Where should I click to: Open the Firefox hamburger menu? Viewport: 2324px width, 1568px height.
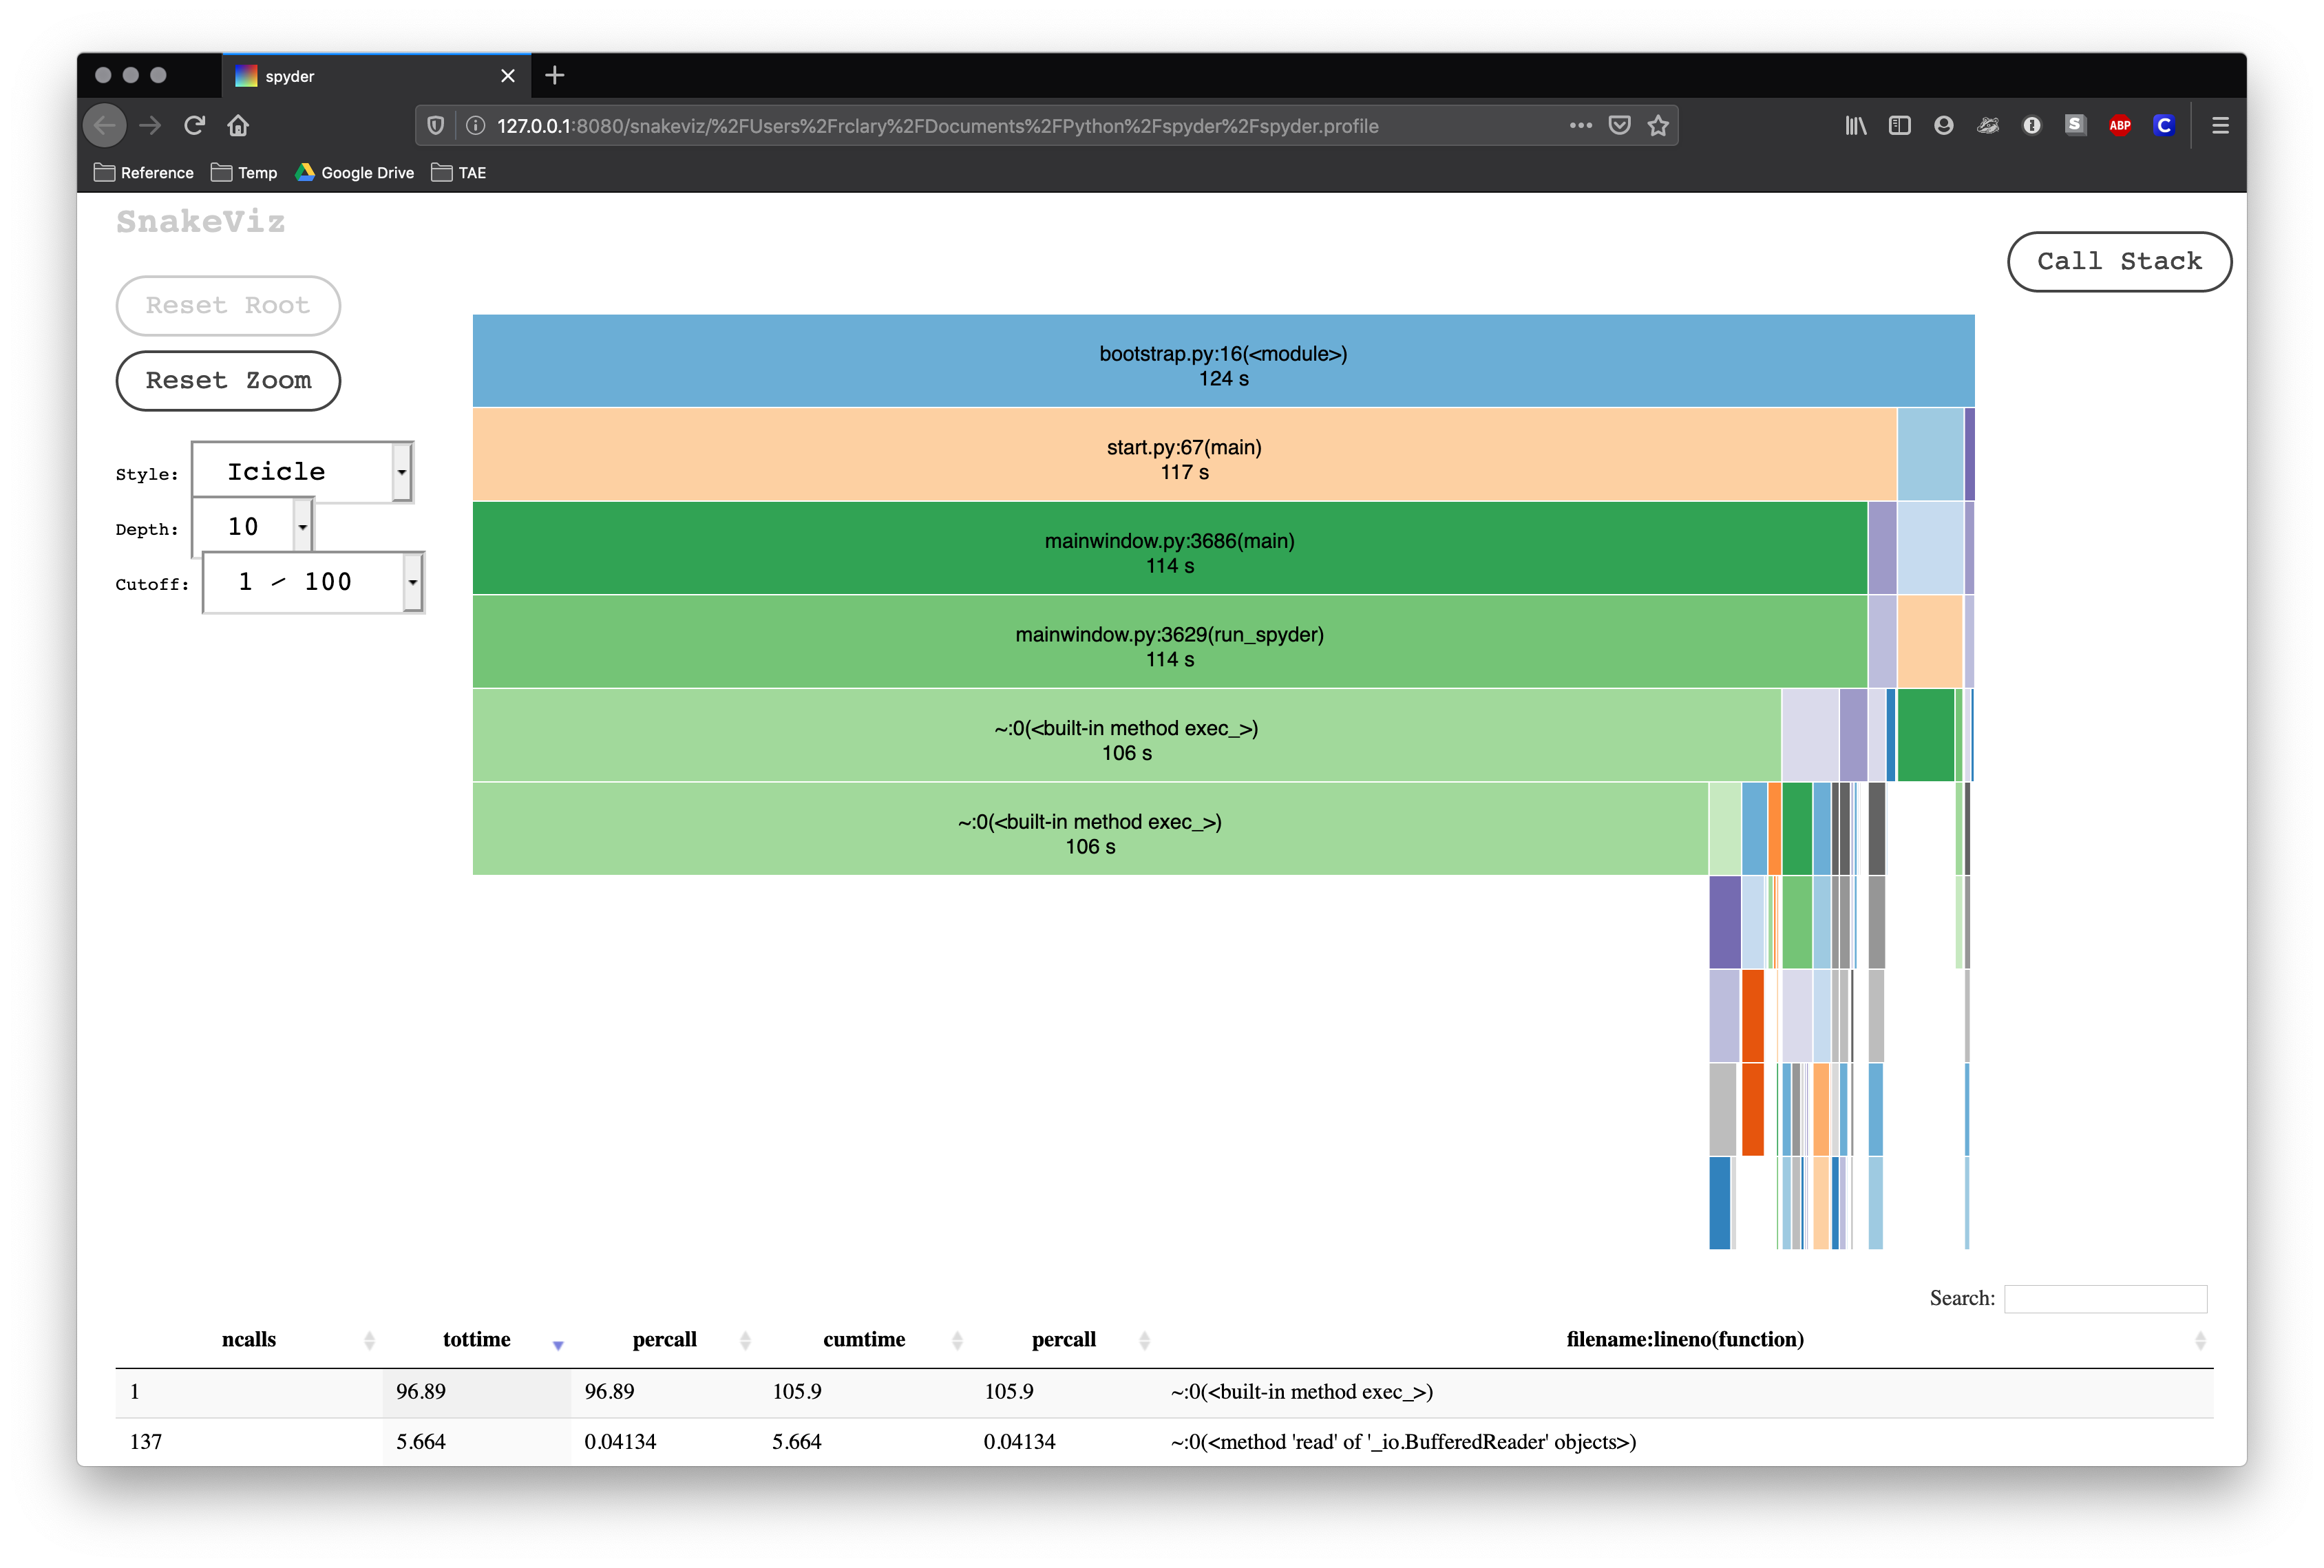[x=2220, y=126]
